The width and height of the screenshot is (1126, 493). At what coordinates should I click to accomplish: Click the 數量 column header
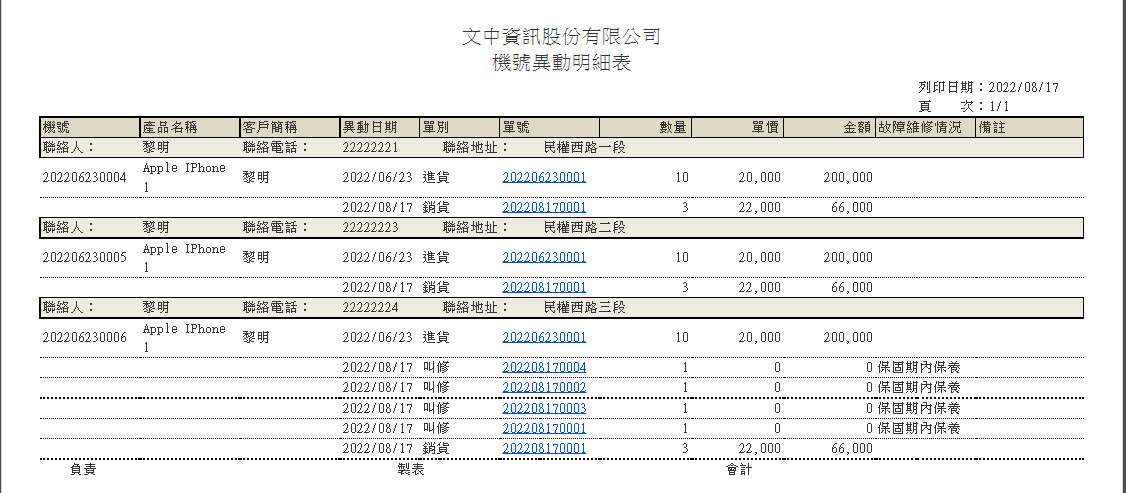pos(646,128)
